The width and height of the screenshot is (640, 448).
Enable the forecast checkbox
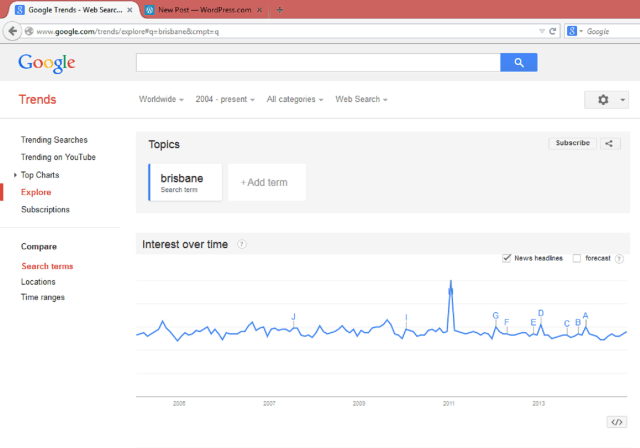[x=577, y=258]
